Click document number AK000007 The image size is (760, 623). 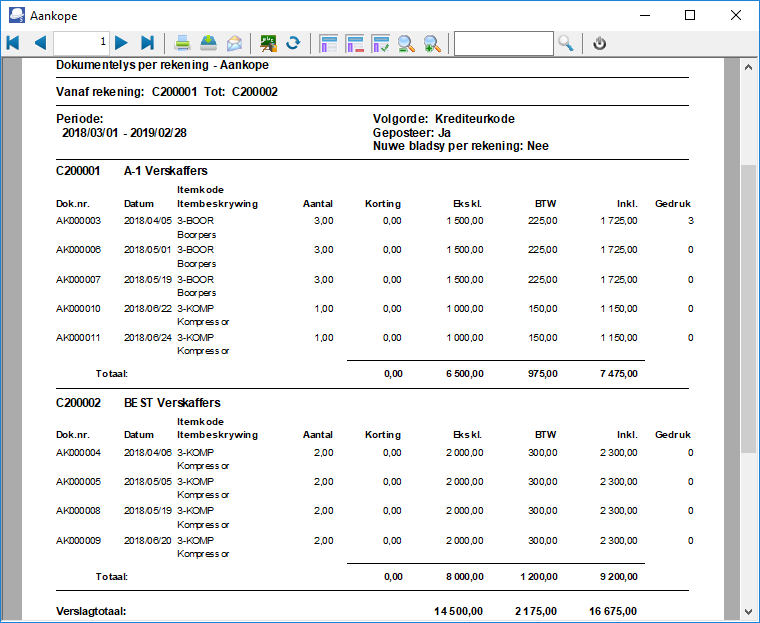79,280
